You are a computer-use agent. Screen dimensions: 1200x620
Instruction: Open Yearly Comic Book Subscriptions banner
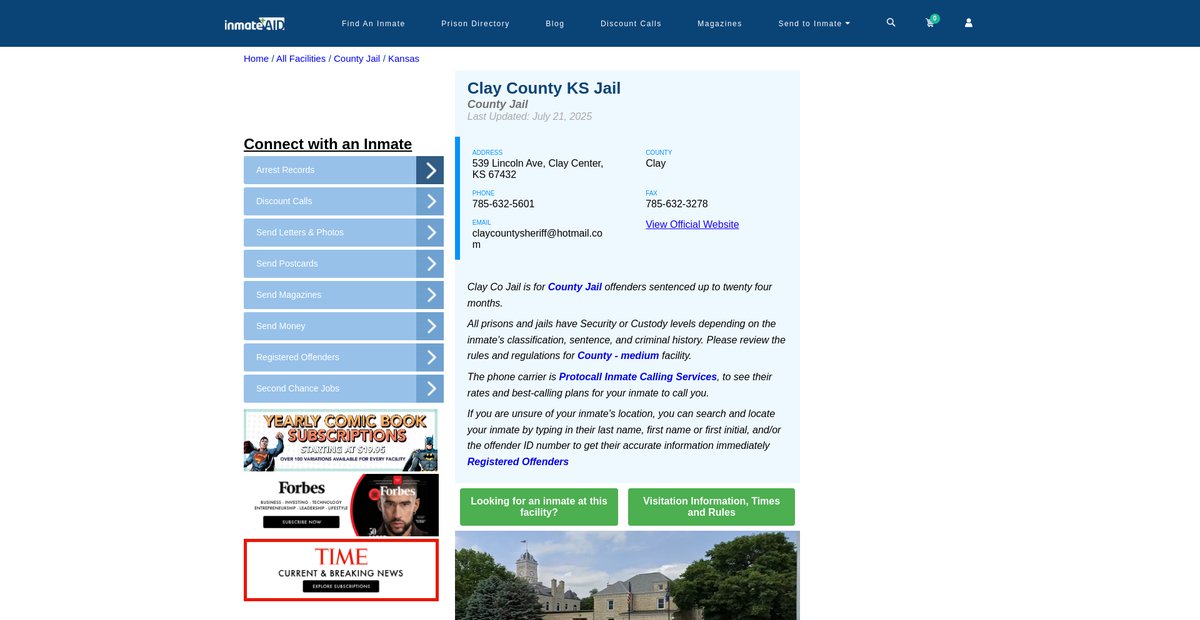(341, 440)
